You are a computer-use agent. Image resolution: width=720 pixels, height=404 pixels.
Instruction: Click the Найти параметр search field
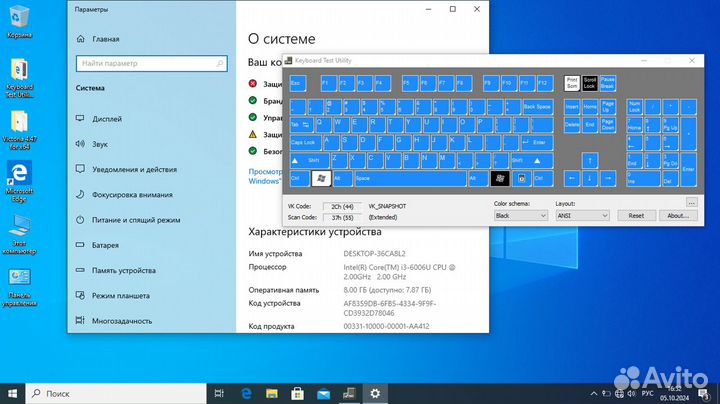(x=152, y=63)
